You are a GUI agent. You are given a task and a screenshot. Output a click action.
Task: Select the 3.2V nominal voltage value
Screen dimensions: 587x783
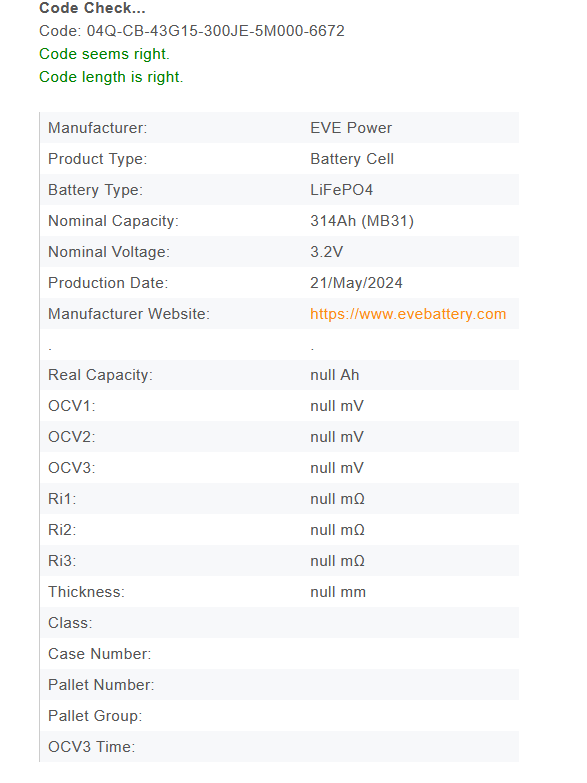click(326, 252)
